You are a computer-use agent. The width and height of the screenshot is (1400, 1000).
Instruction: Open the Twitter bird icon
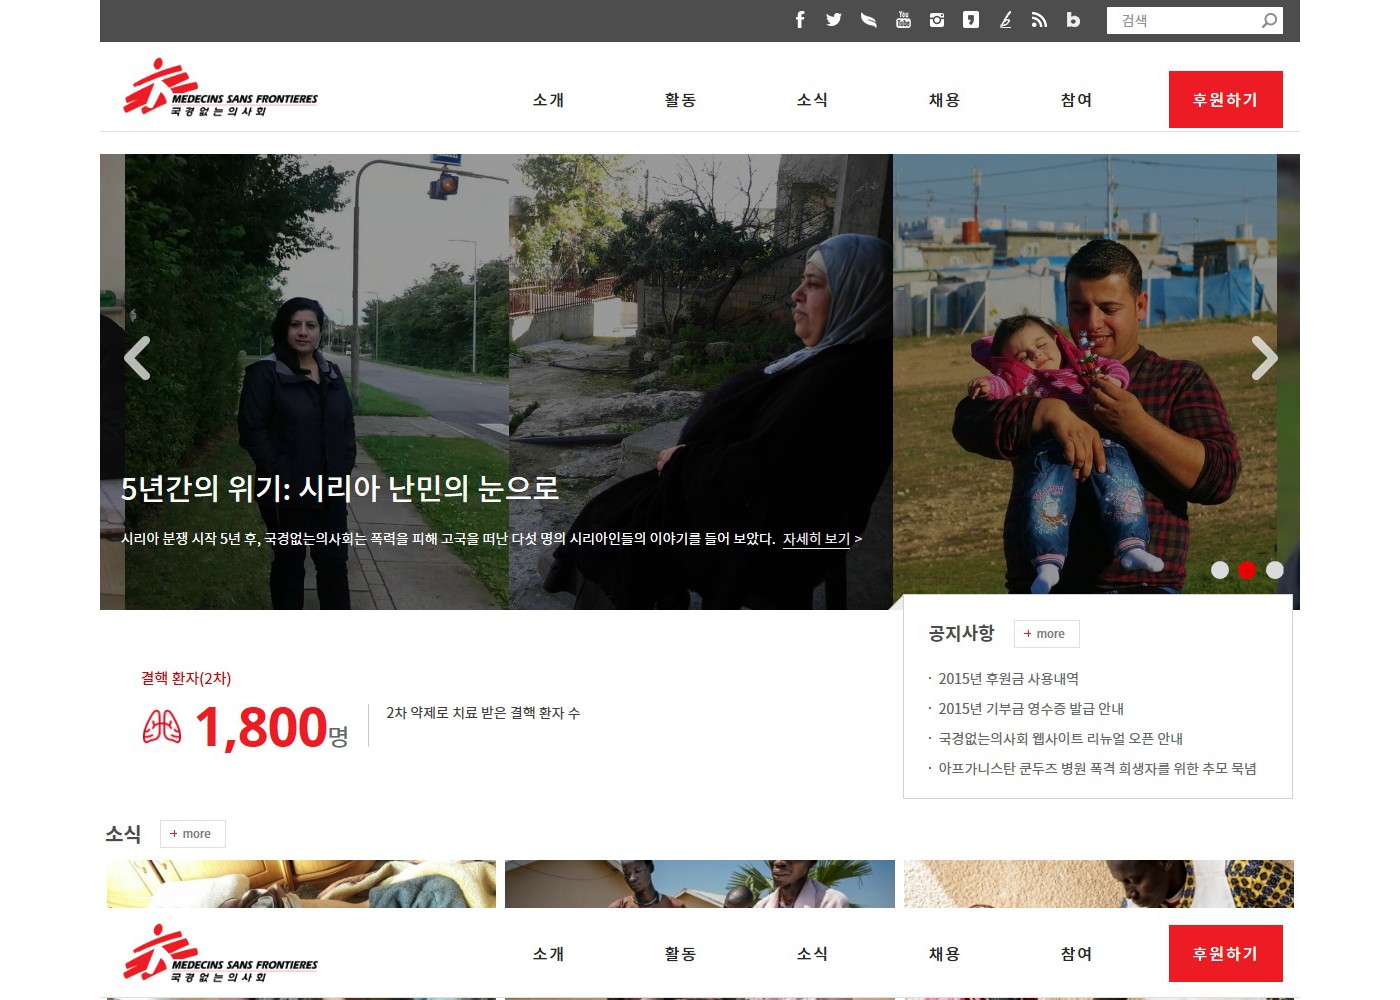tap(834, 20)
